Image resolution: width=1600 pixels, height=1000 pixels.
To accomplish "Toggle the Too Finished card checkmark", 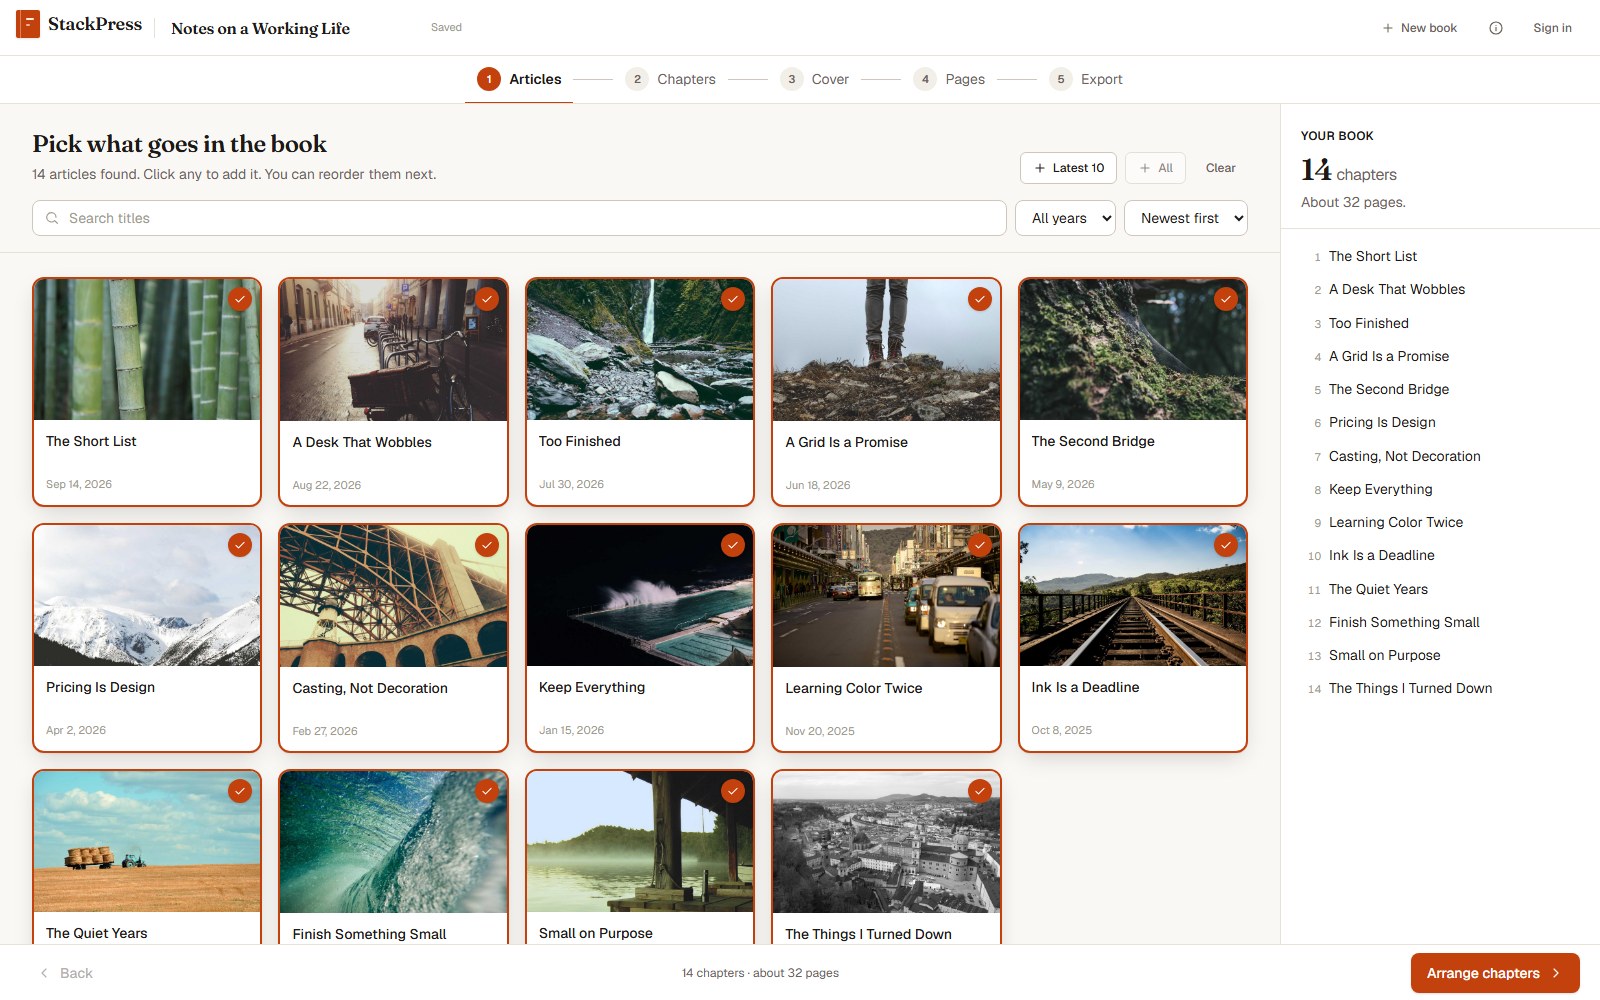I will 733,299.
